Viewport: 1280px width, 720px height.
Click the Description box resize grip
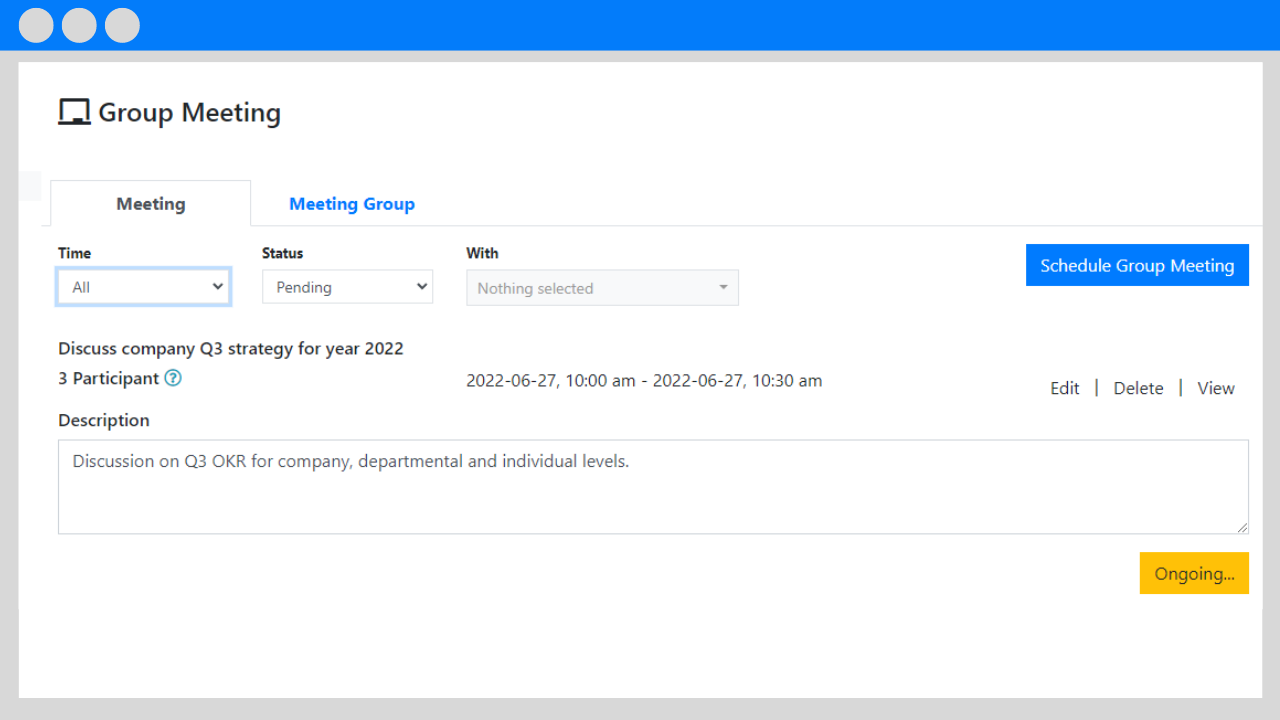(x=1242, y=527)
